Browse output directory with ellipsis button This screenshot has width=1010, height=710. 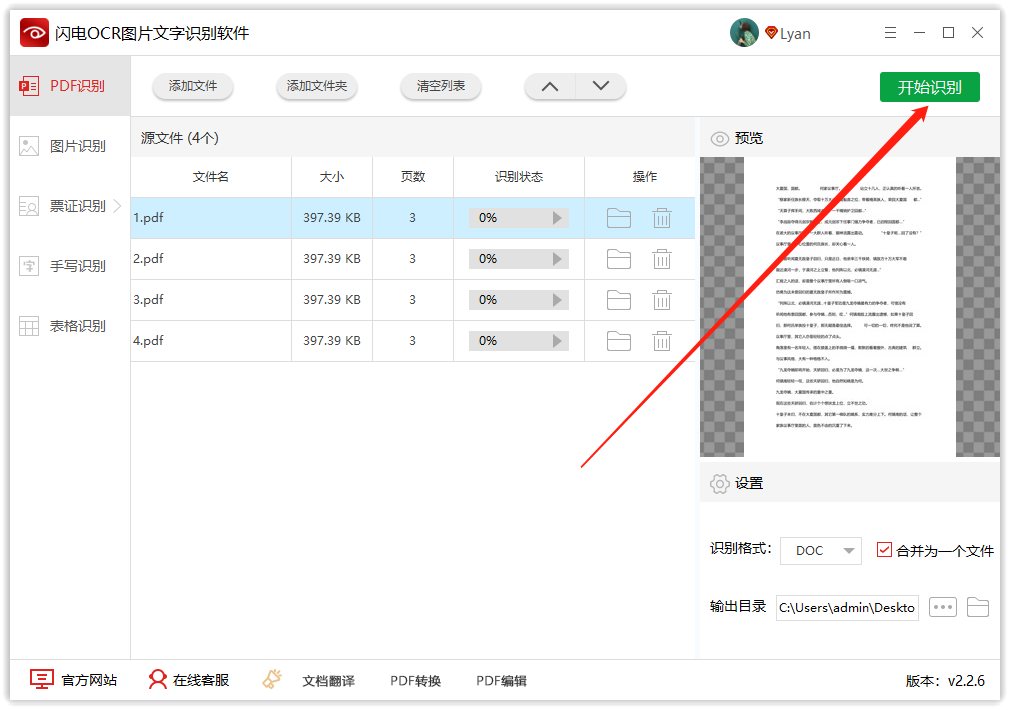click(942, 607)
